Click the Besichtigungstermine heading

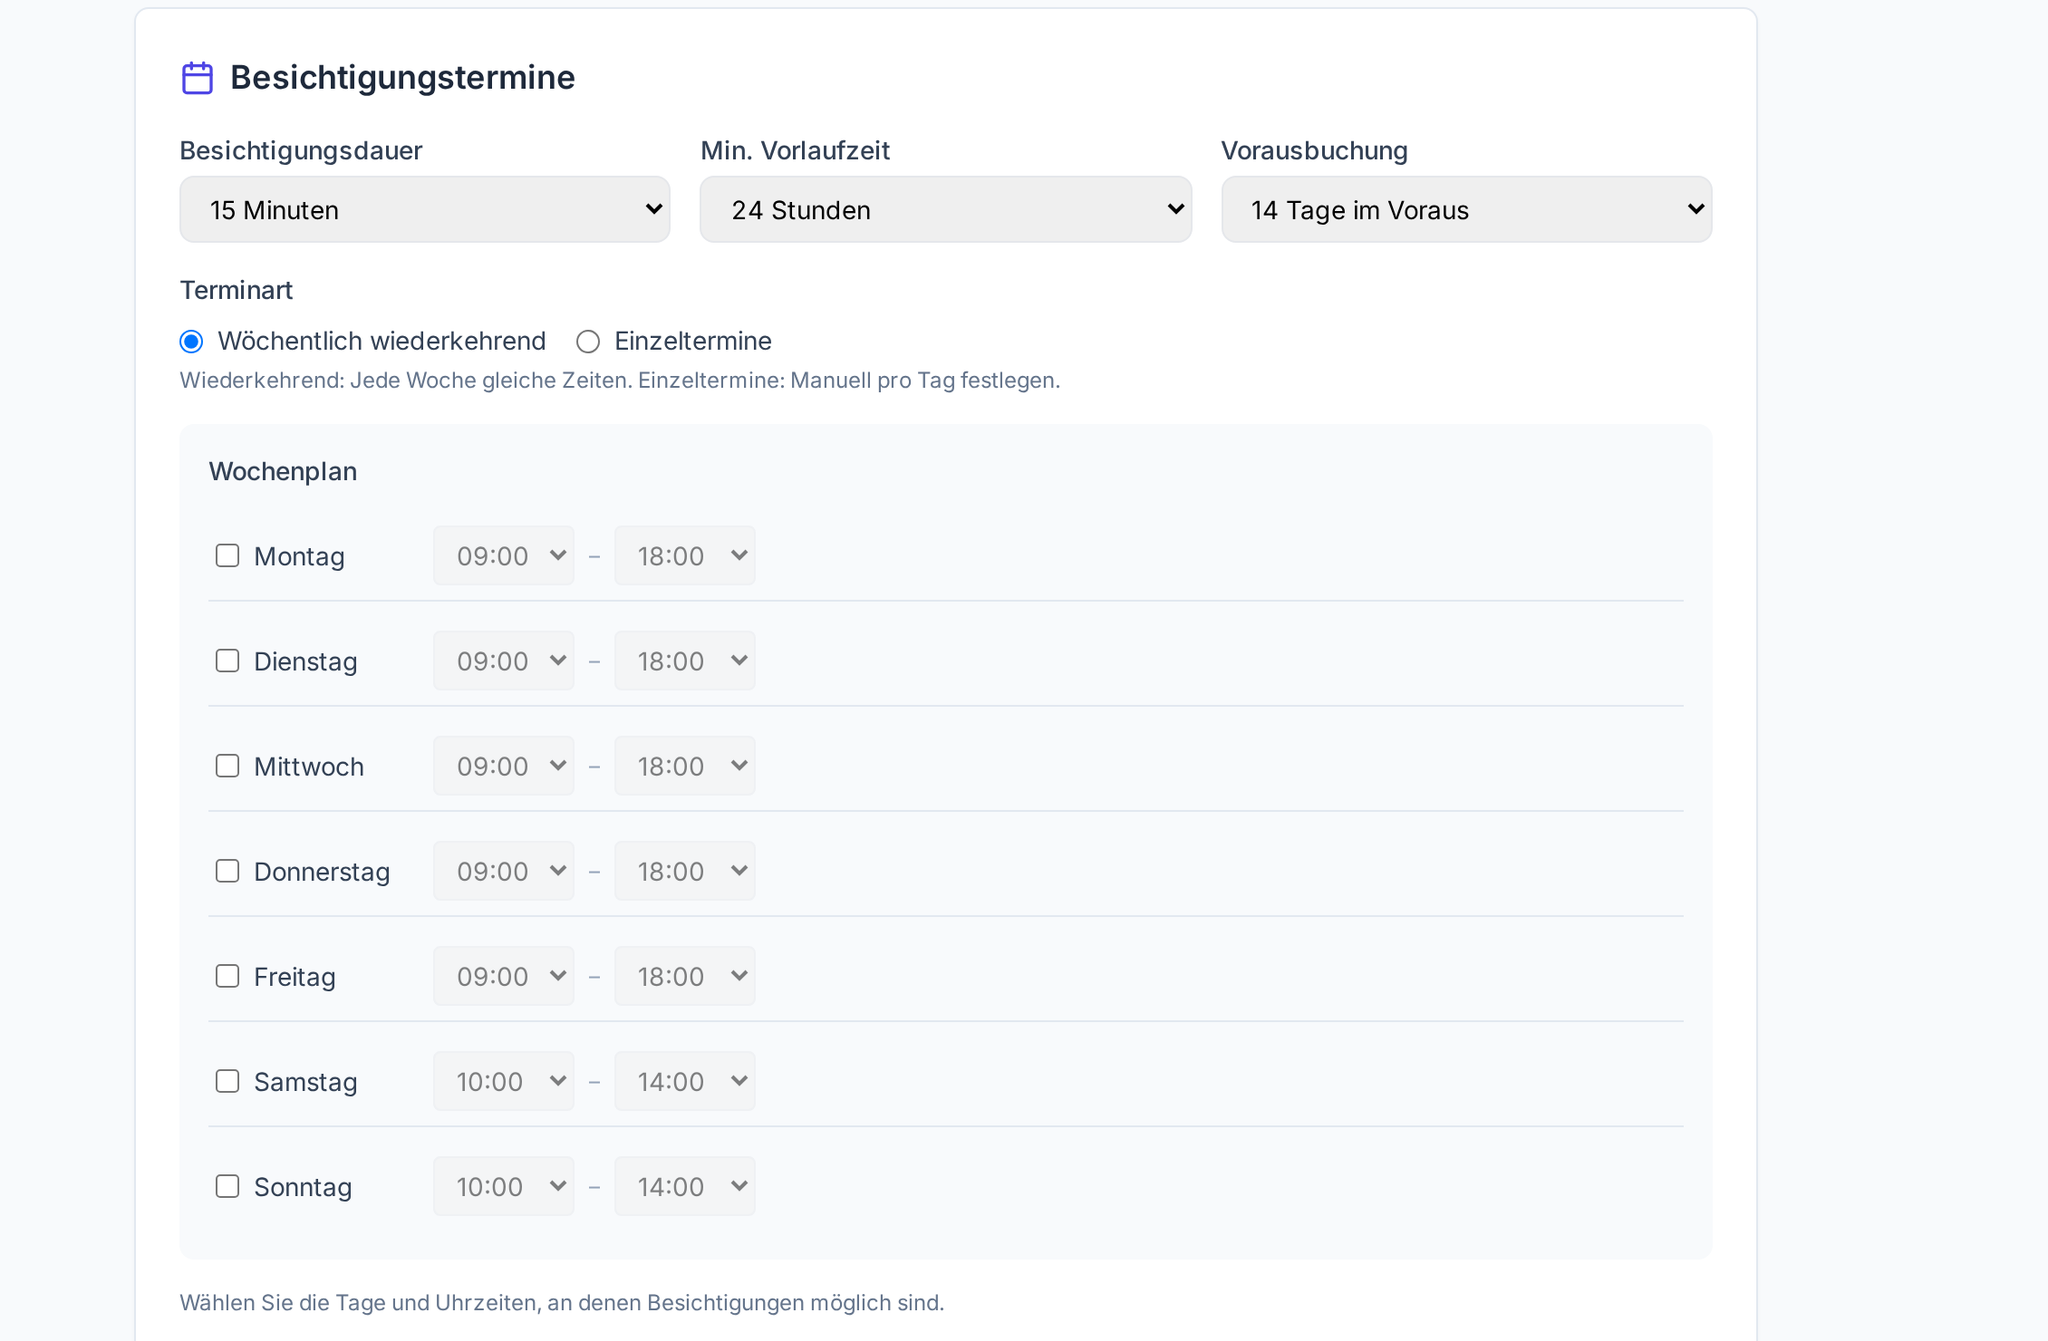click(403, 78)
